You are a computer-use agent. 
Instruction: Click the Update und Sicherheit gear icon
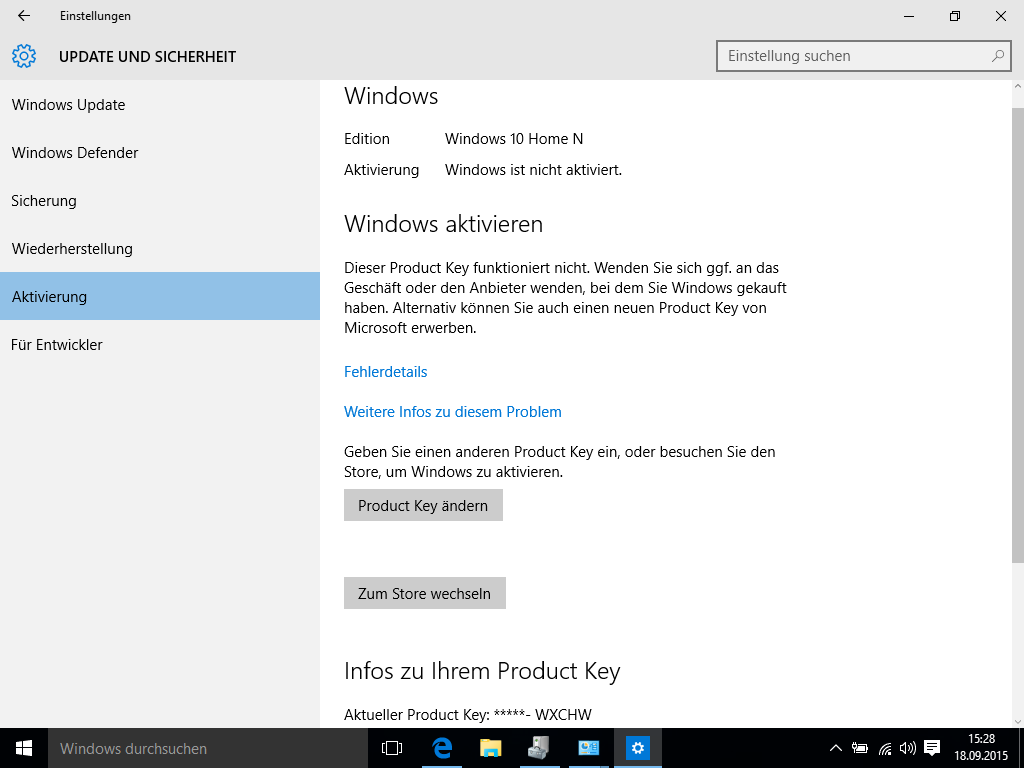tap(24, 56)
